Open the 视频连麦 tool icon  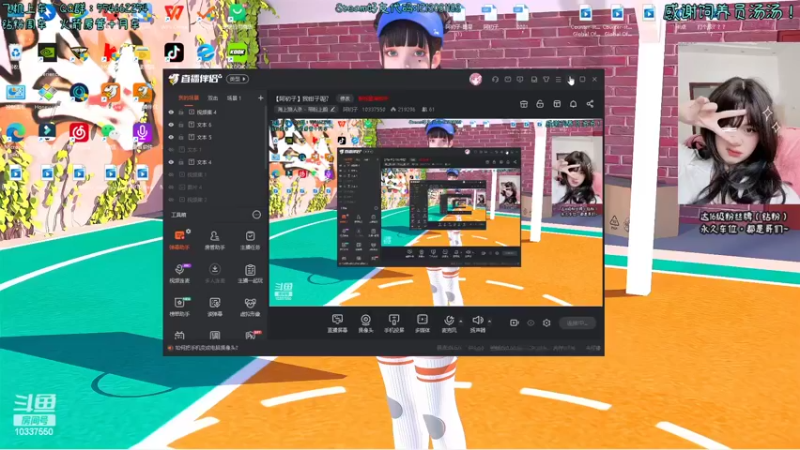[179, 273]
